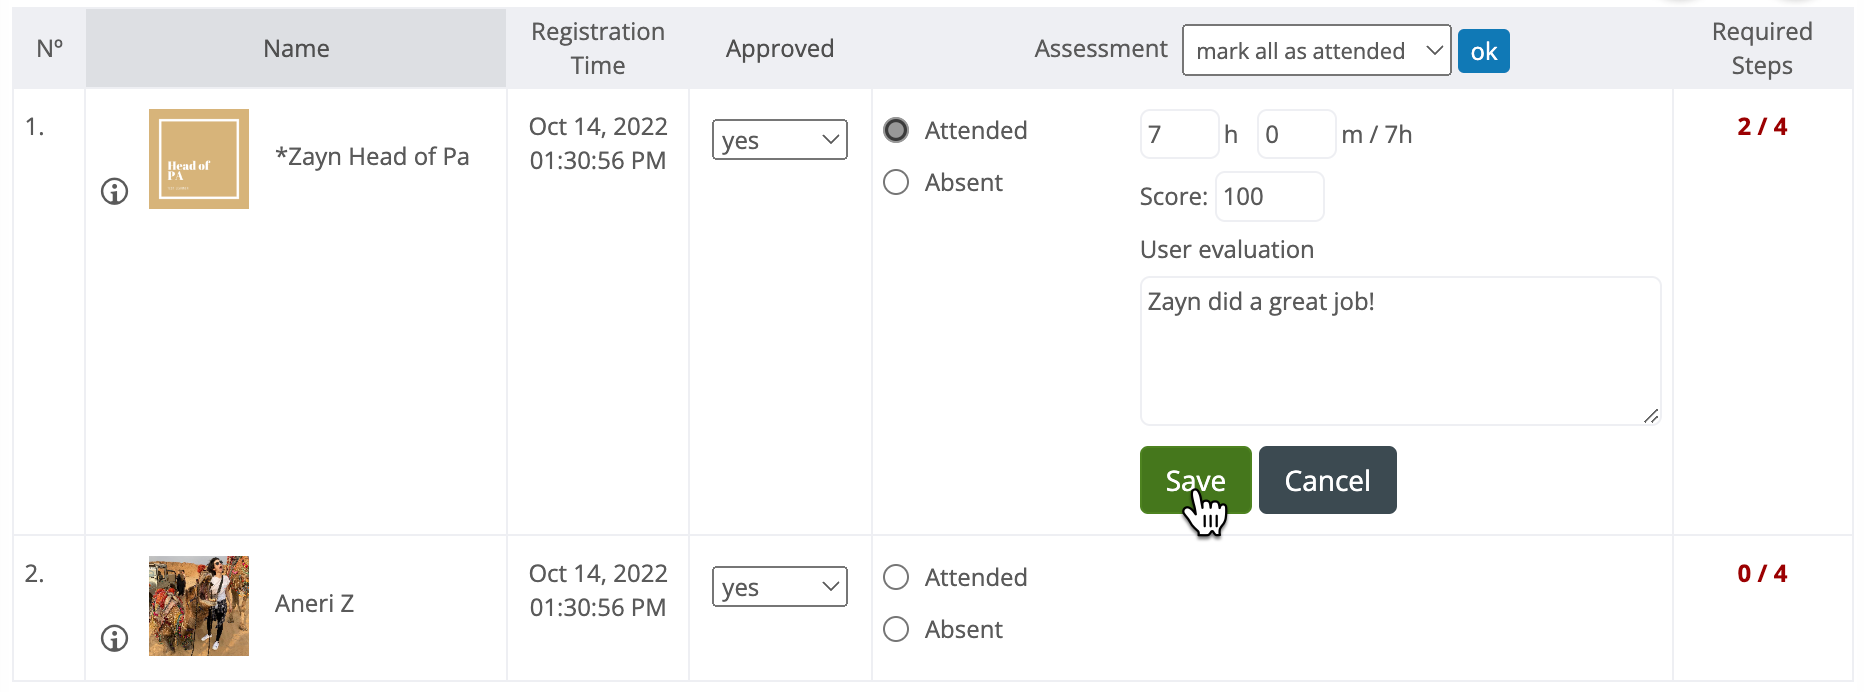Click the User evaluation text area
This screenshot has height=692, width=1864.
(1401, 351)
